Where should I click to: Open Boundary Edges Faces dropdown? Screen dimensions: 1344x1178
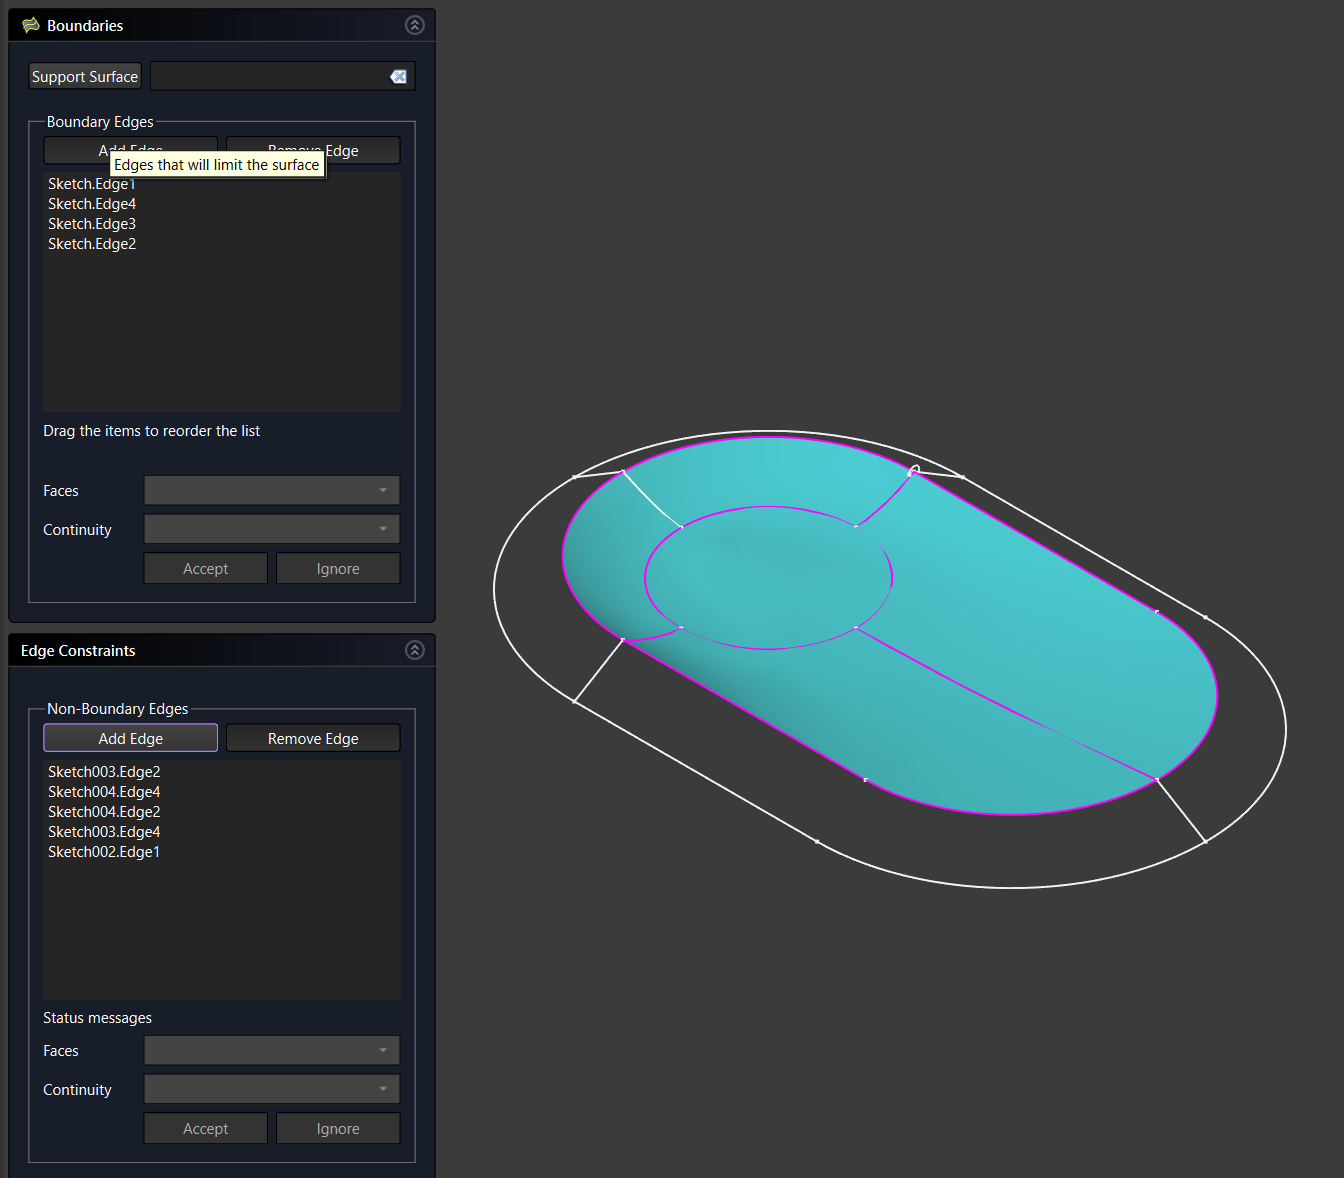271,490
